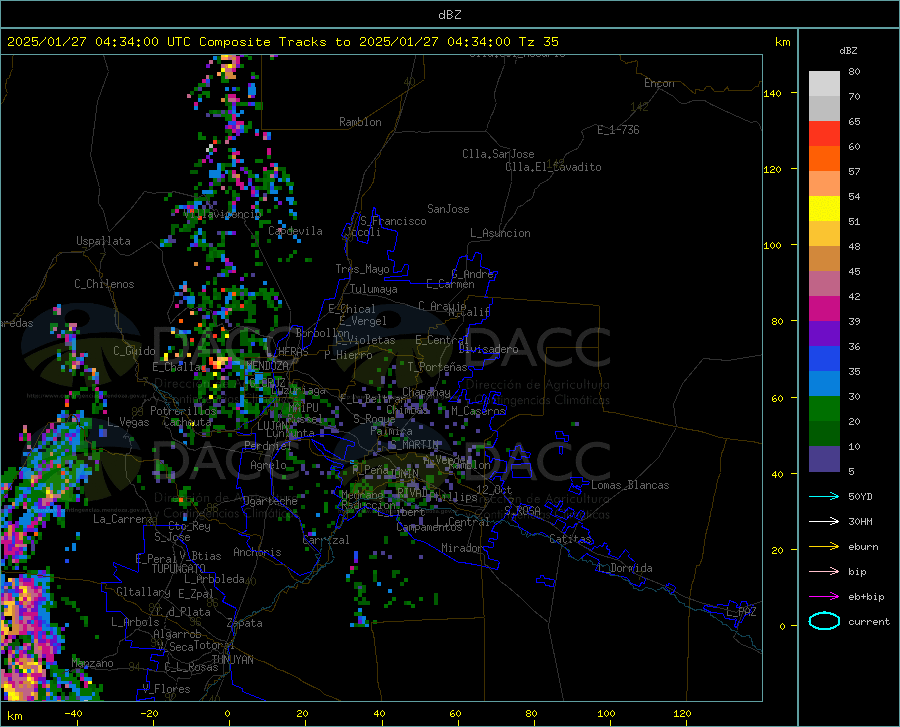
Task: Select the brown-orange 48 dBZ swatch
Action: coord(824,259)
